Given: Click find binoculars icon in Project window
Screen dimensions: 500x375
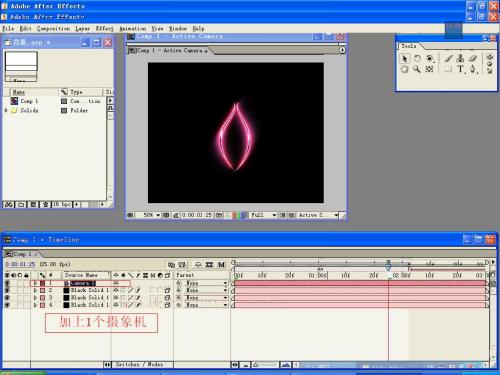Looking at the screenshot, I should point(9,204).
